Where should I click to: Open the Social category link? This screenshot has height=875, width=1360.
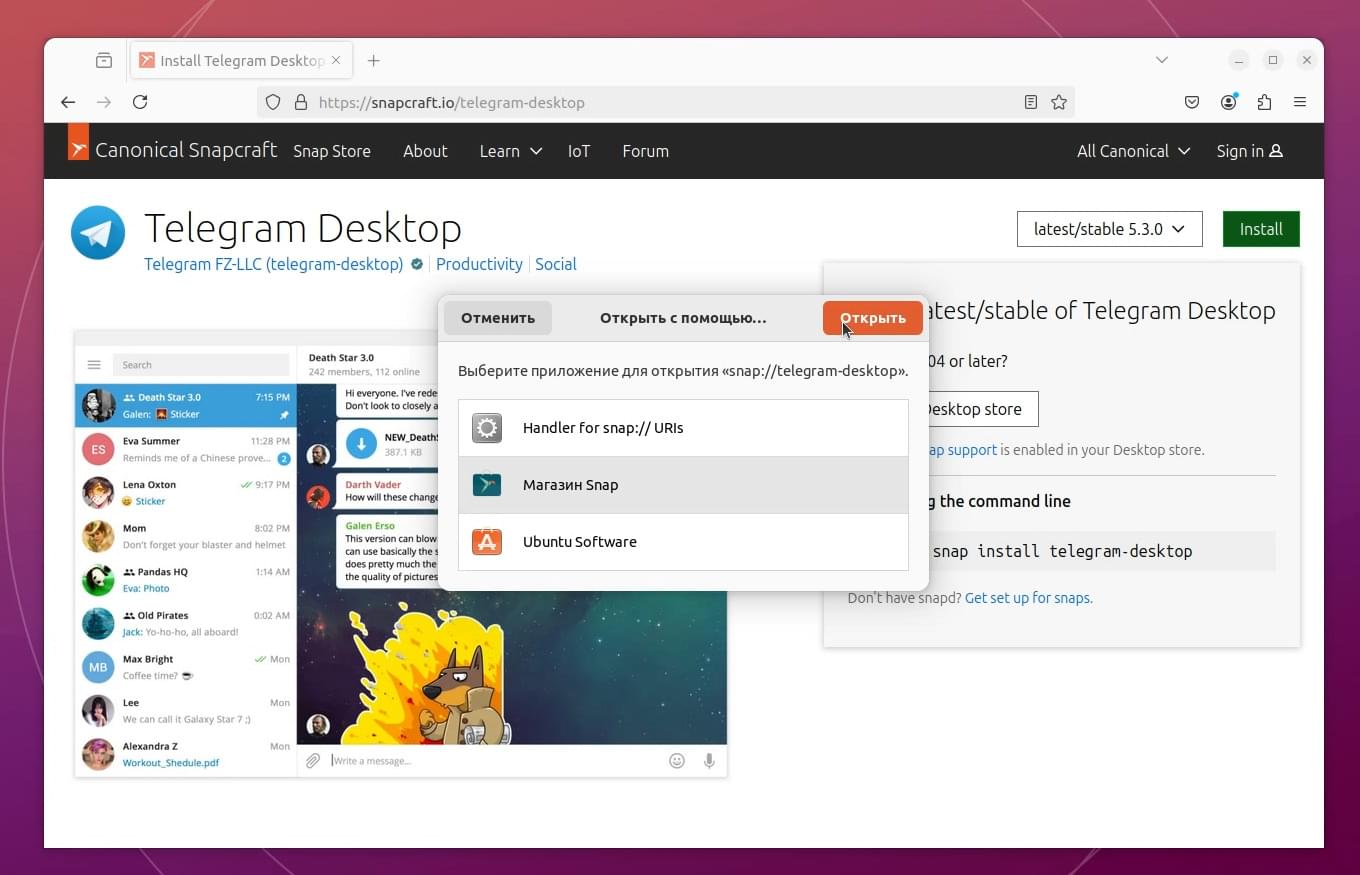pos(555,264)
